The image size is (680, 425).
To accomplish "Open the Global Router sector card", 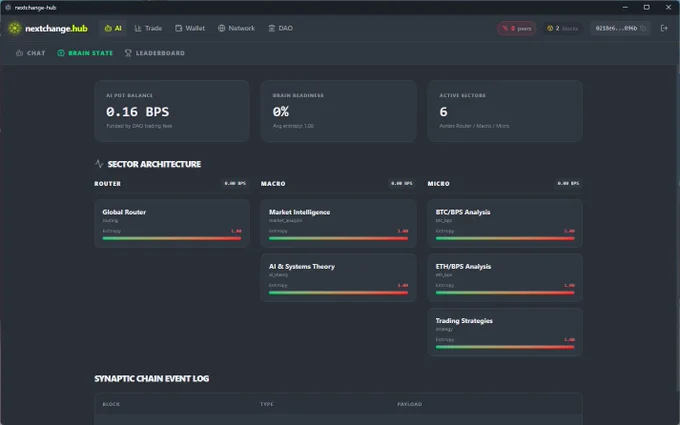I will click(x=172, y=223).
